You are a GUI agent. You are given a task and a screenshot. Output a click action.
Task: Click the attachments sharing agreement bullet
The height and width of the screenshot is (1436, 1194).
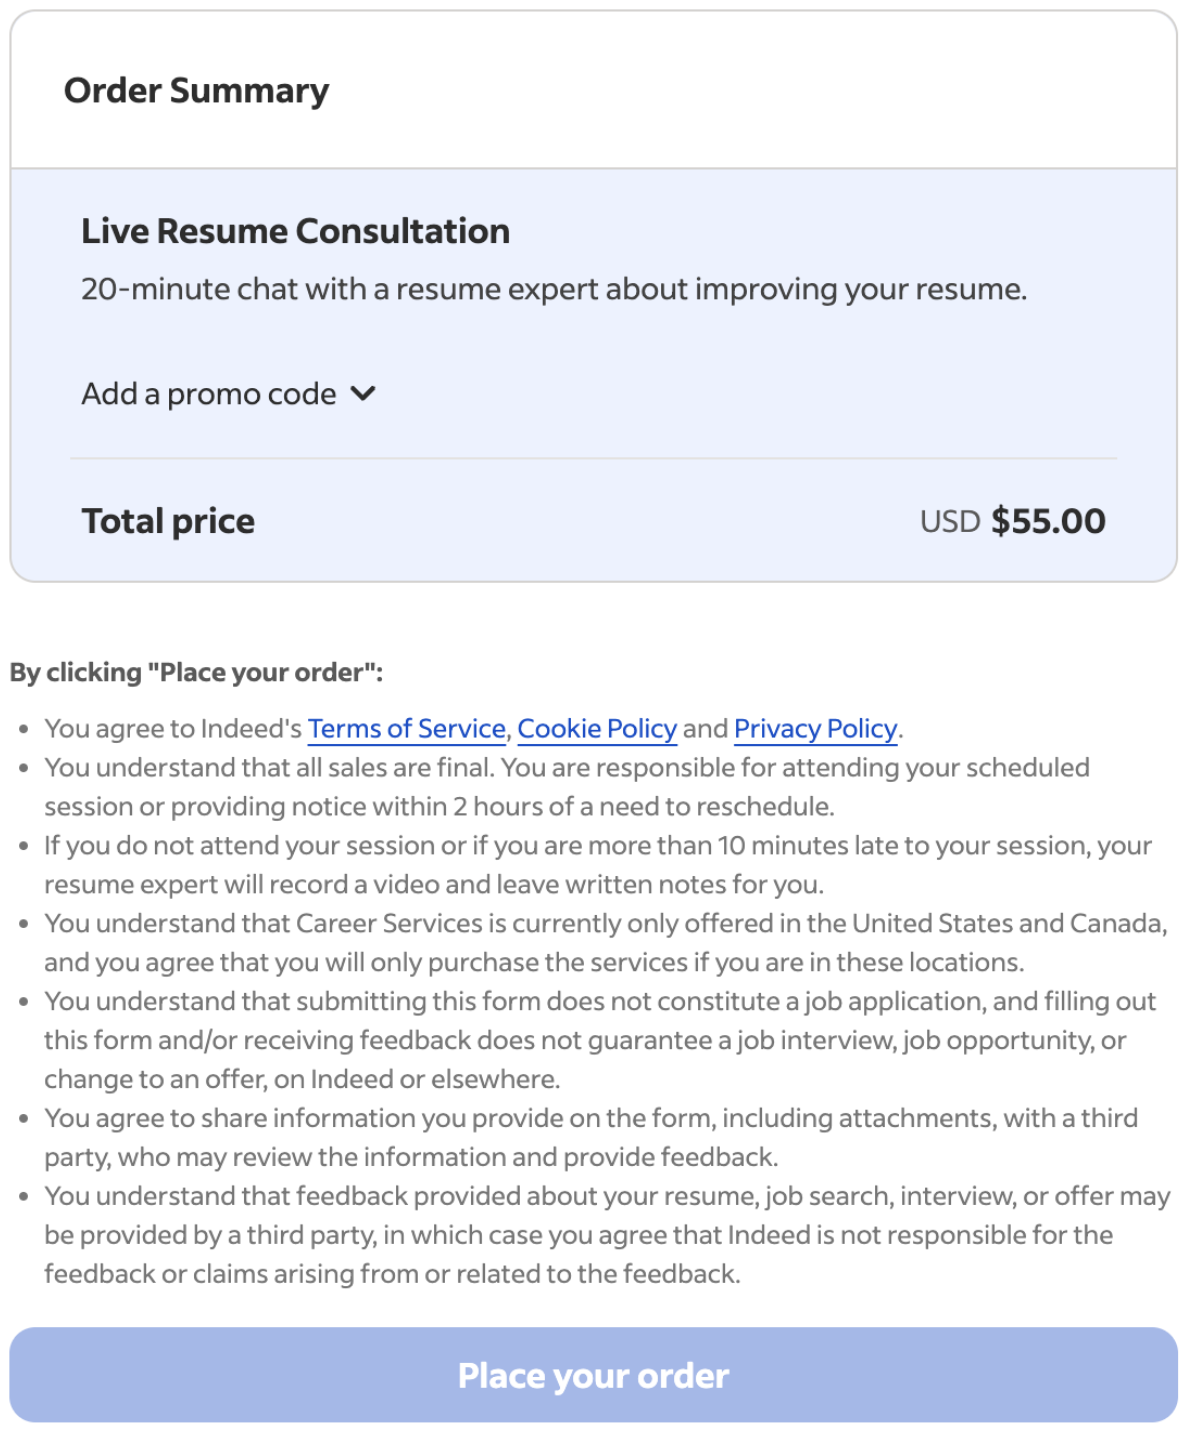590,1137
